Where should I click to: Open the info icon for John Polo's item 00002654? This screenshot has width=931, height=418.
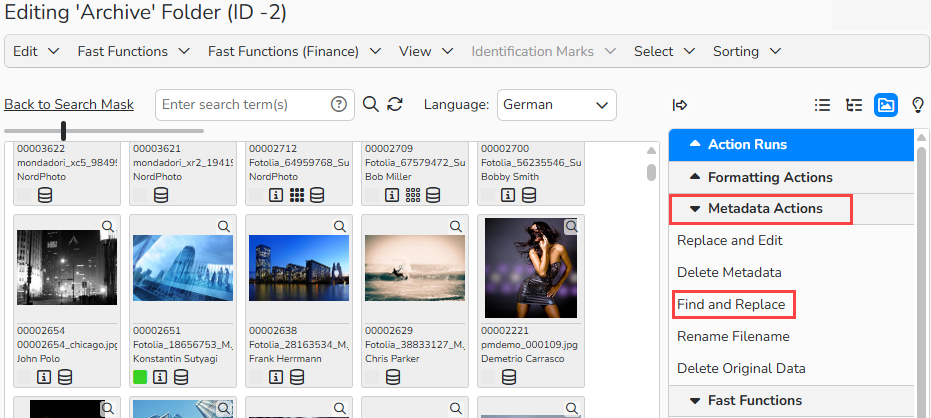[x=43, y=377]
